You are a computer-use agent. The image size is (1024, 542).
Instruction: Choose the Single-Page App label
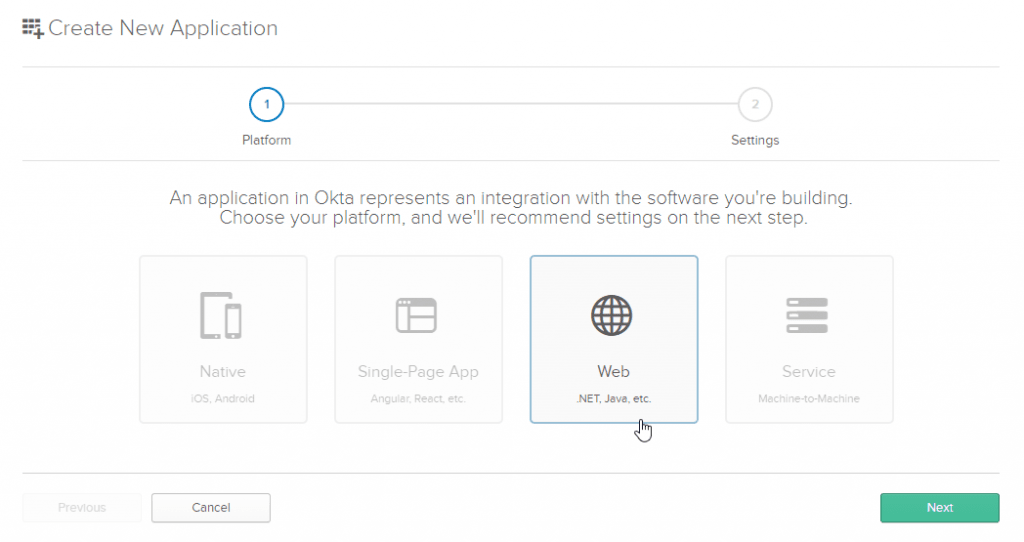[418, 372]
